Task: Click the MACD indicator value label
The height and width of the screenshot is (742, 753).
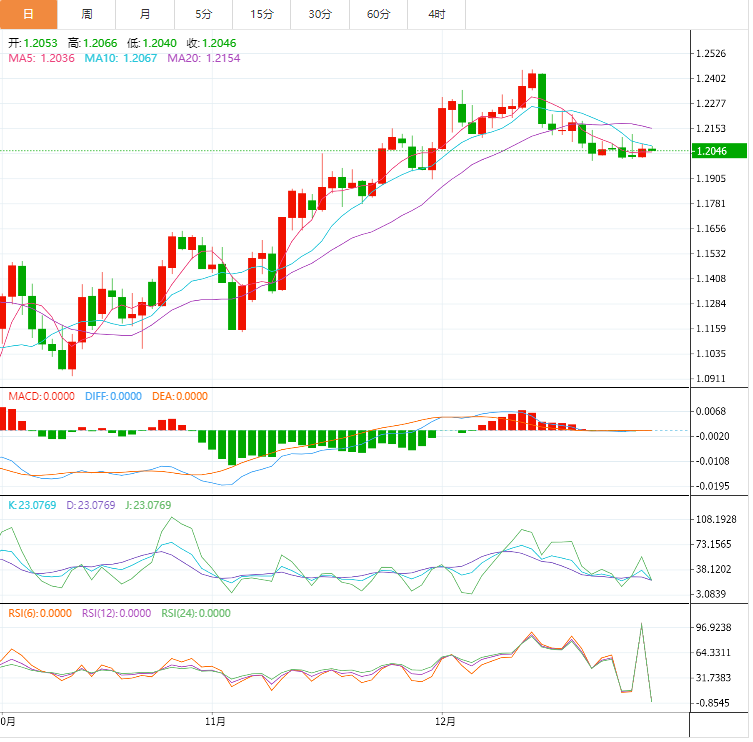Action: pos(41,396)
